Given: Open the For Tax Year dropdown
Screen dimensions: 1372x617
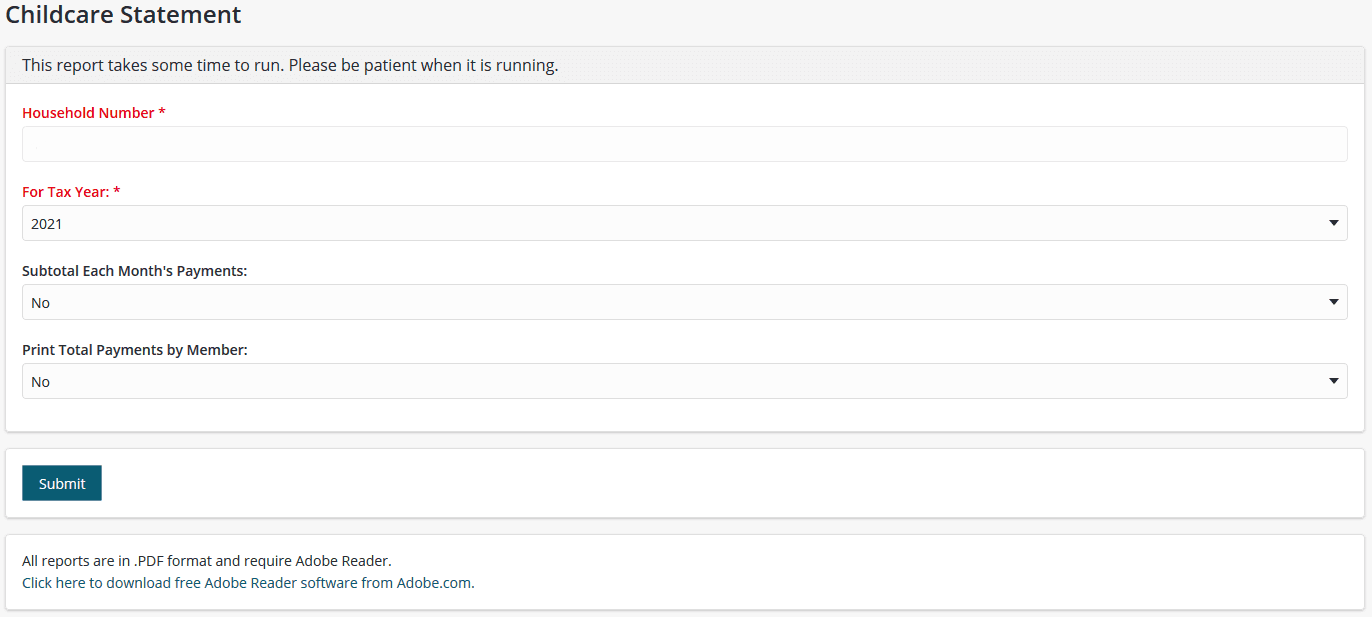Looking at the screenshot, I should pyautogui.click(x=684, y=223).
